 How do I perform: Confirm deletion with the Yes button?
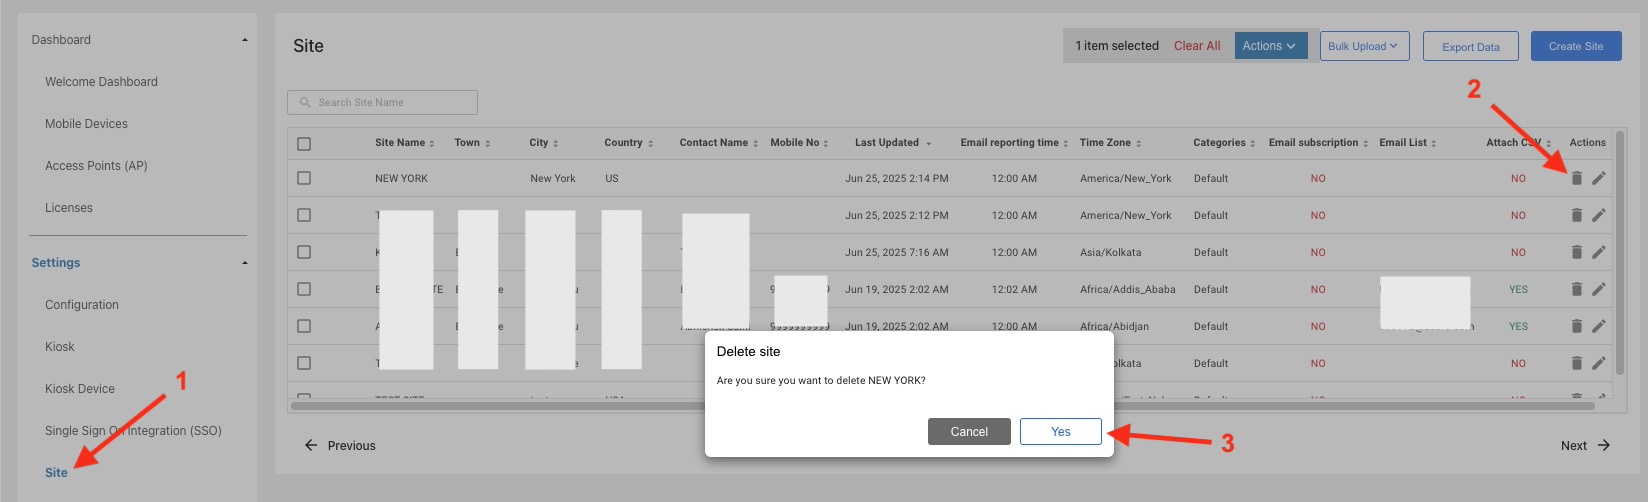point(1060,431)
